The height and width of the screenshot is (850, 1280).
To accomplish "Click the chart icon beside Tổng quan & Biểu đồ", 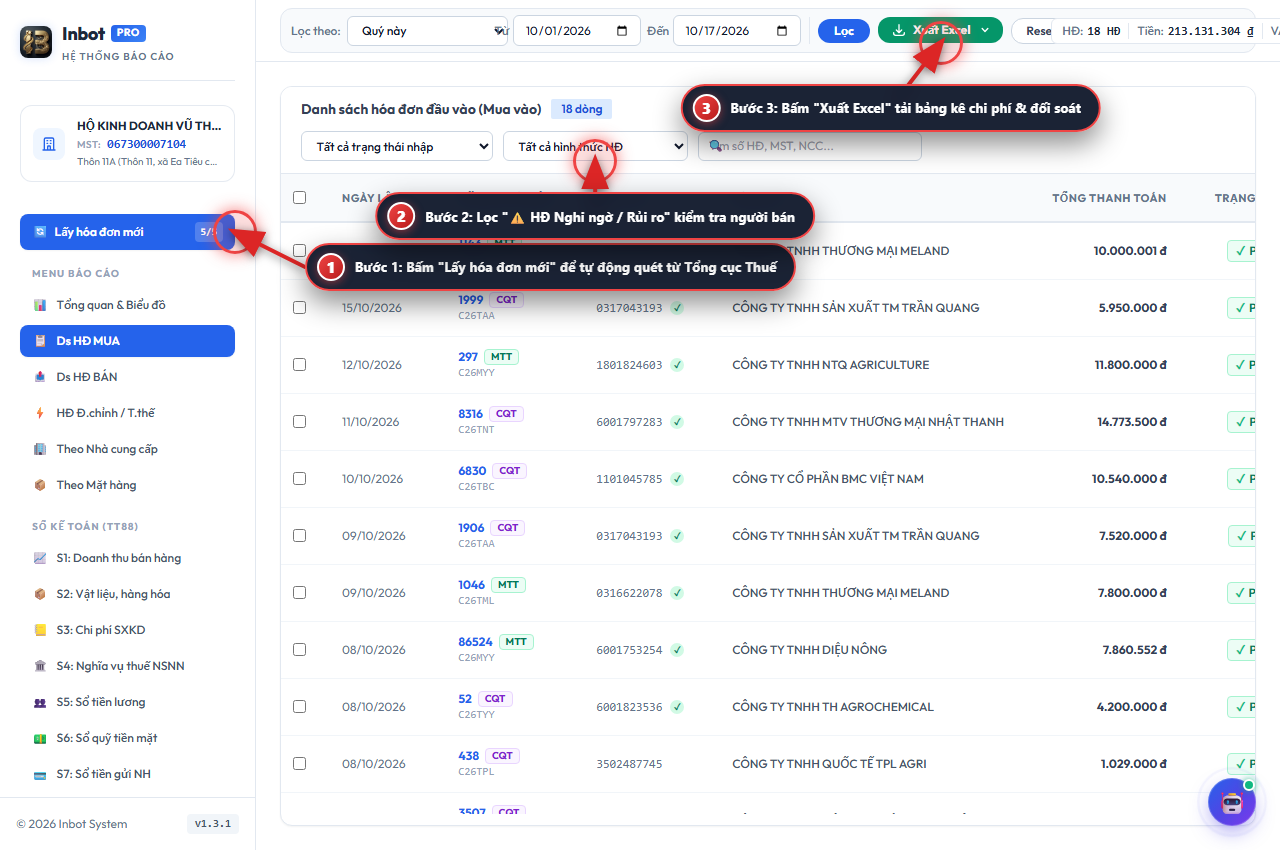I will click(40, 305).
